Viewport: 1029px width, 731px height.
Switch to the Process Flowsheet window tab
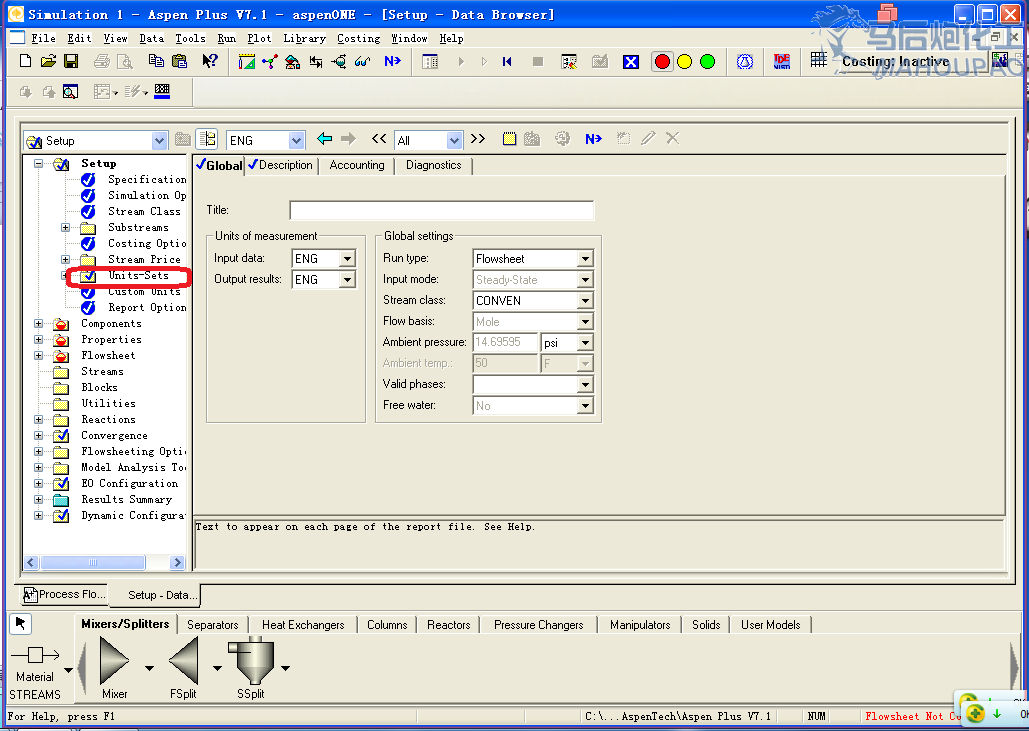(64, 595)
